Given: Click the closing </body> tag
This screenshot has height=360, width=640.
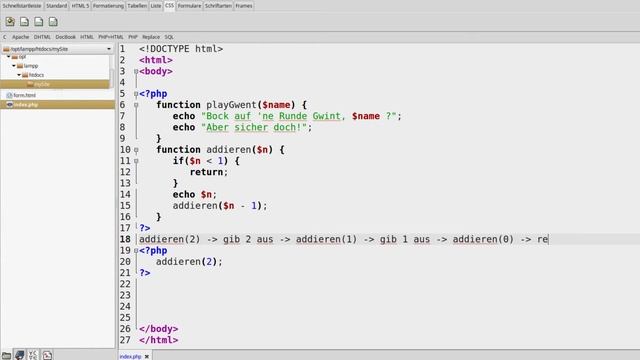Looking at the screenshot, I should click(158, 329).
